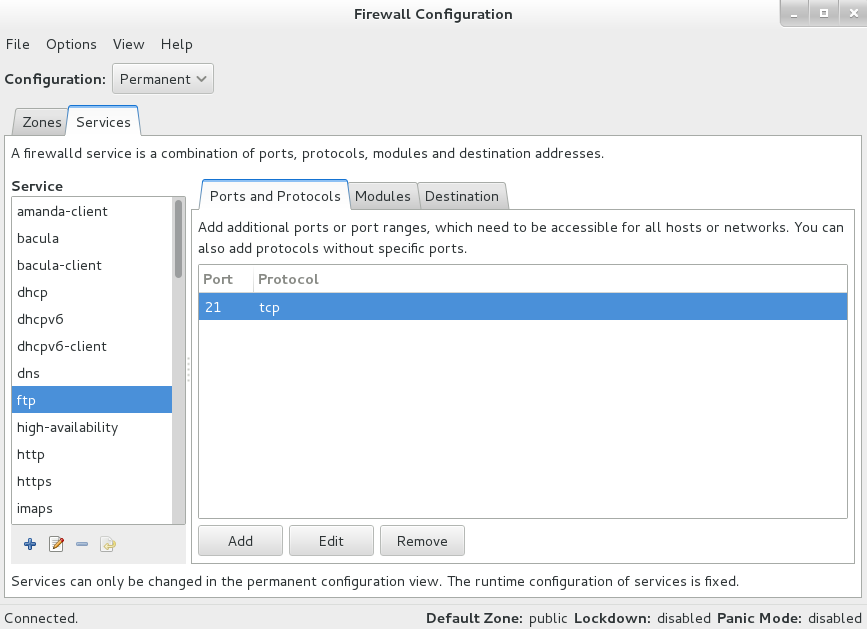Click the Remove button for ports
The height and width of the screenshot is (629, 867).
422,540
